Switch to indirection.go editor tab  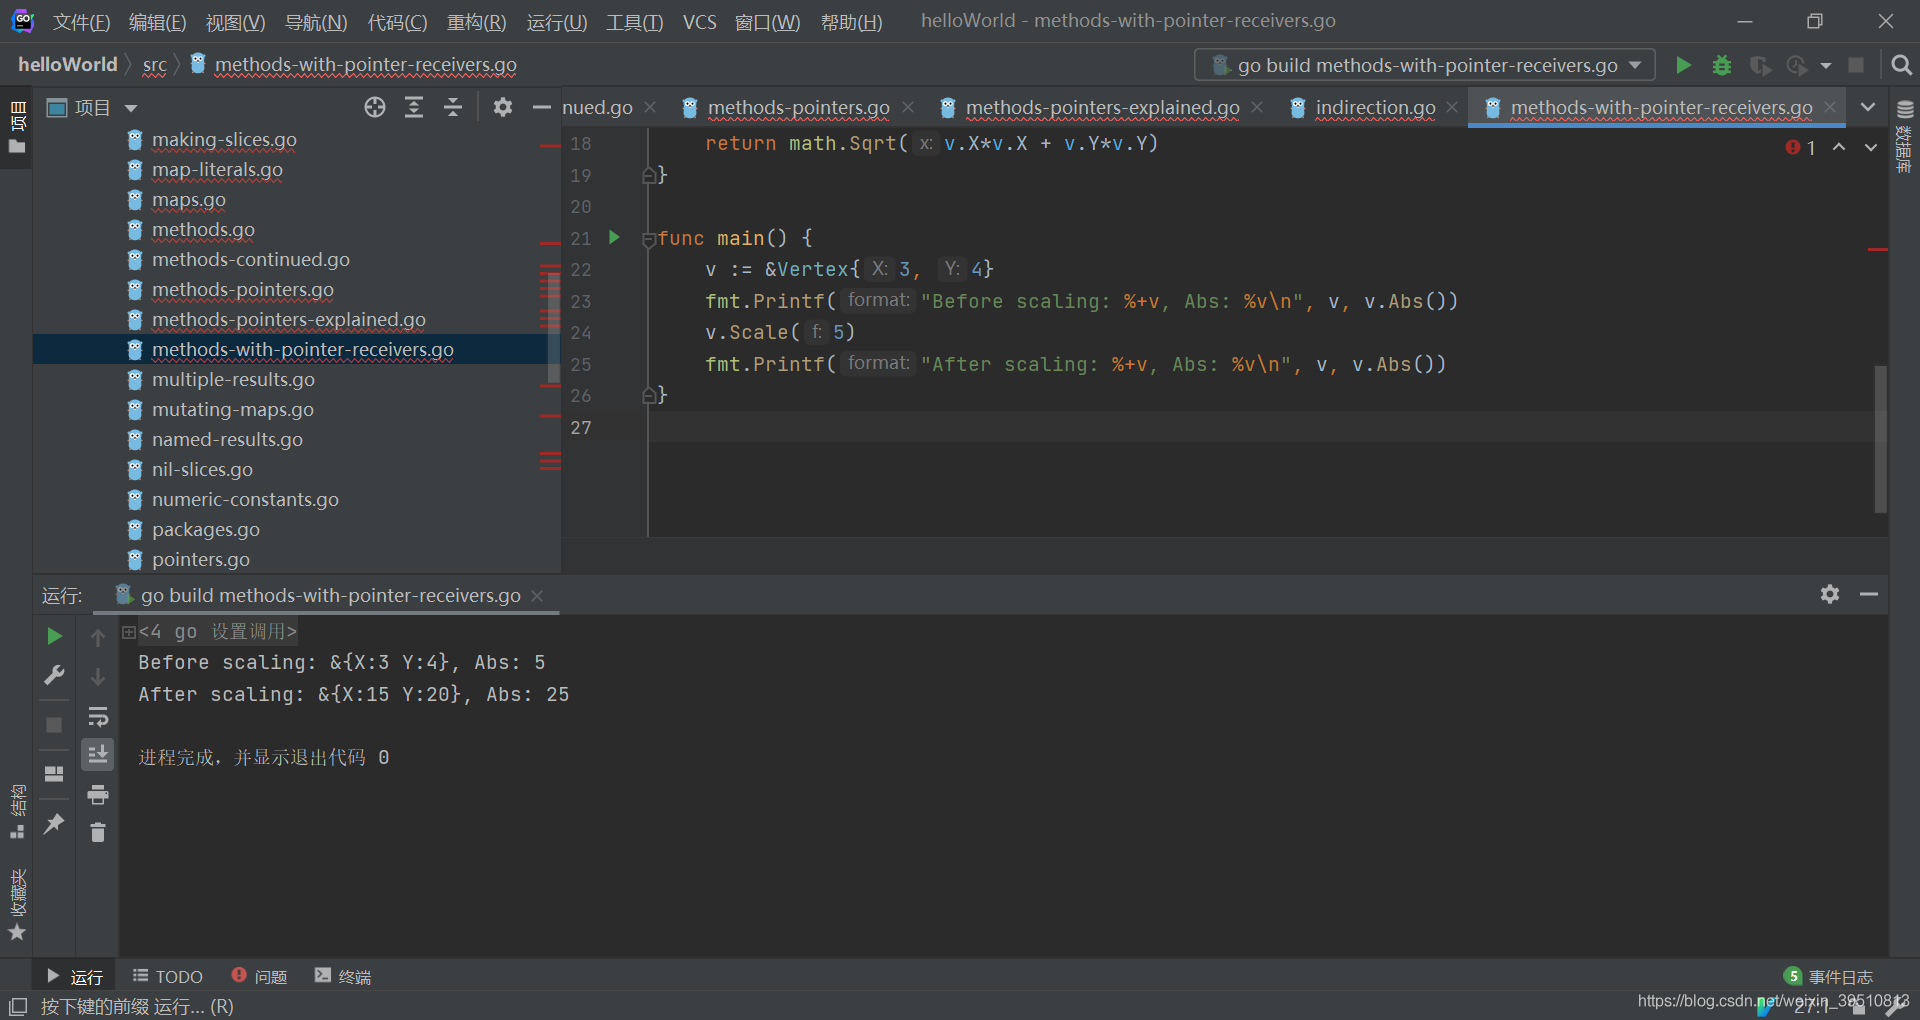pos(1375,107)
